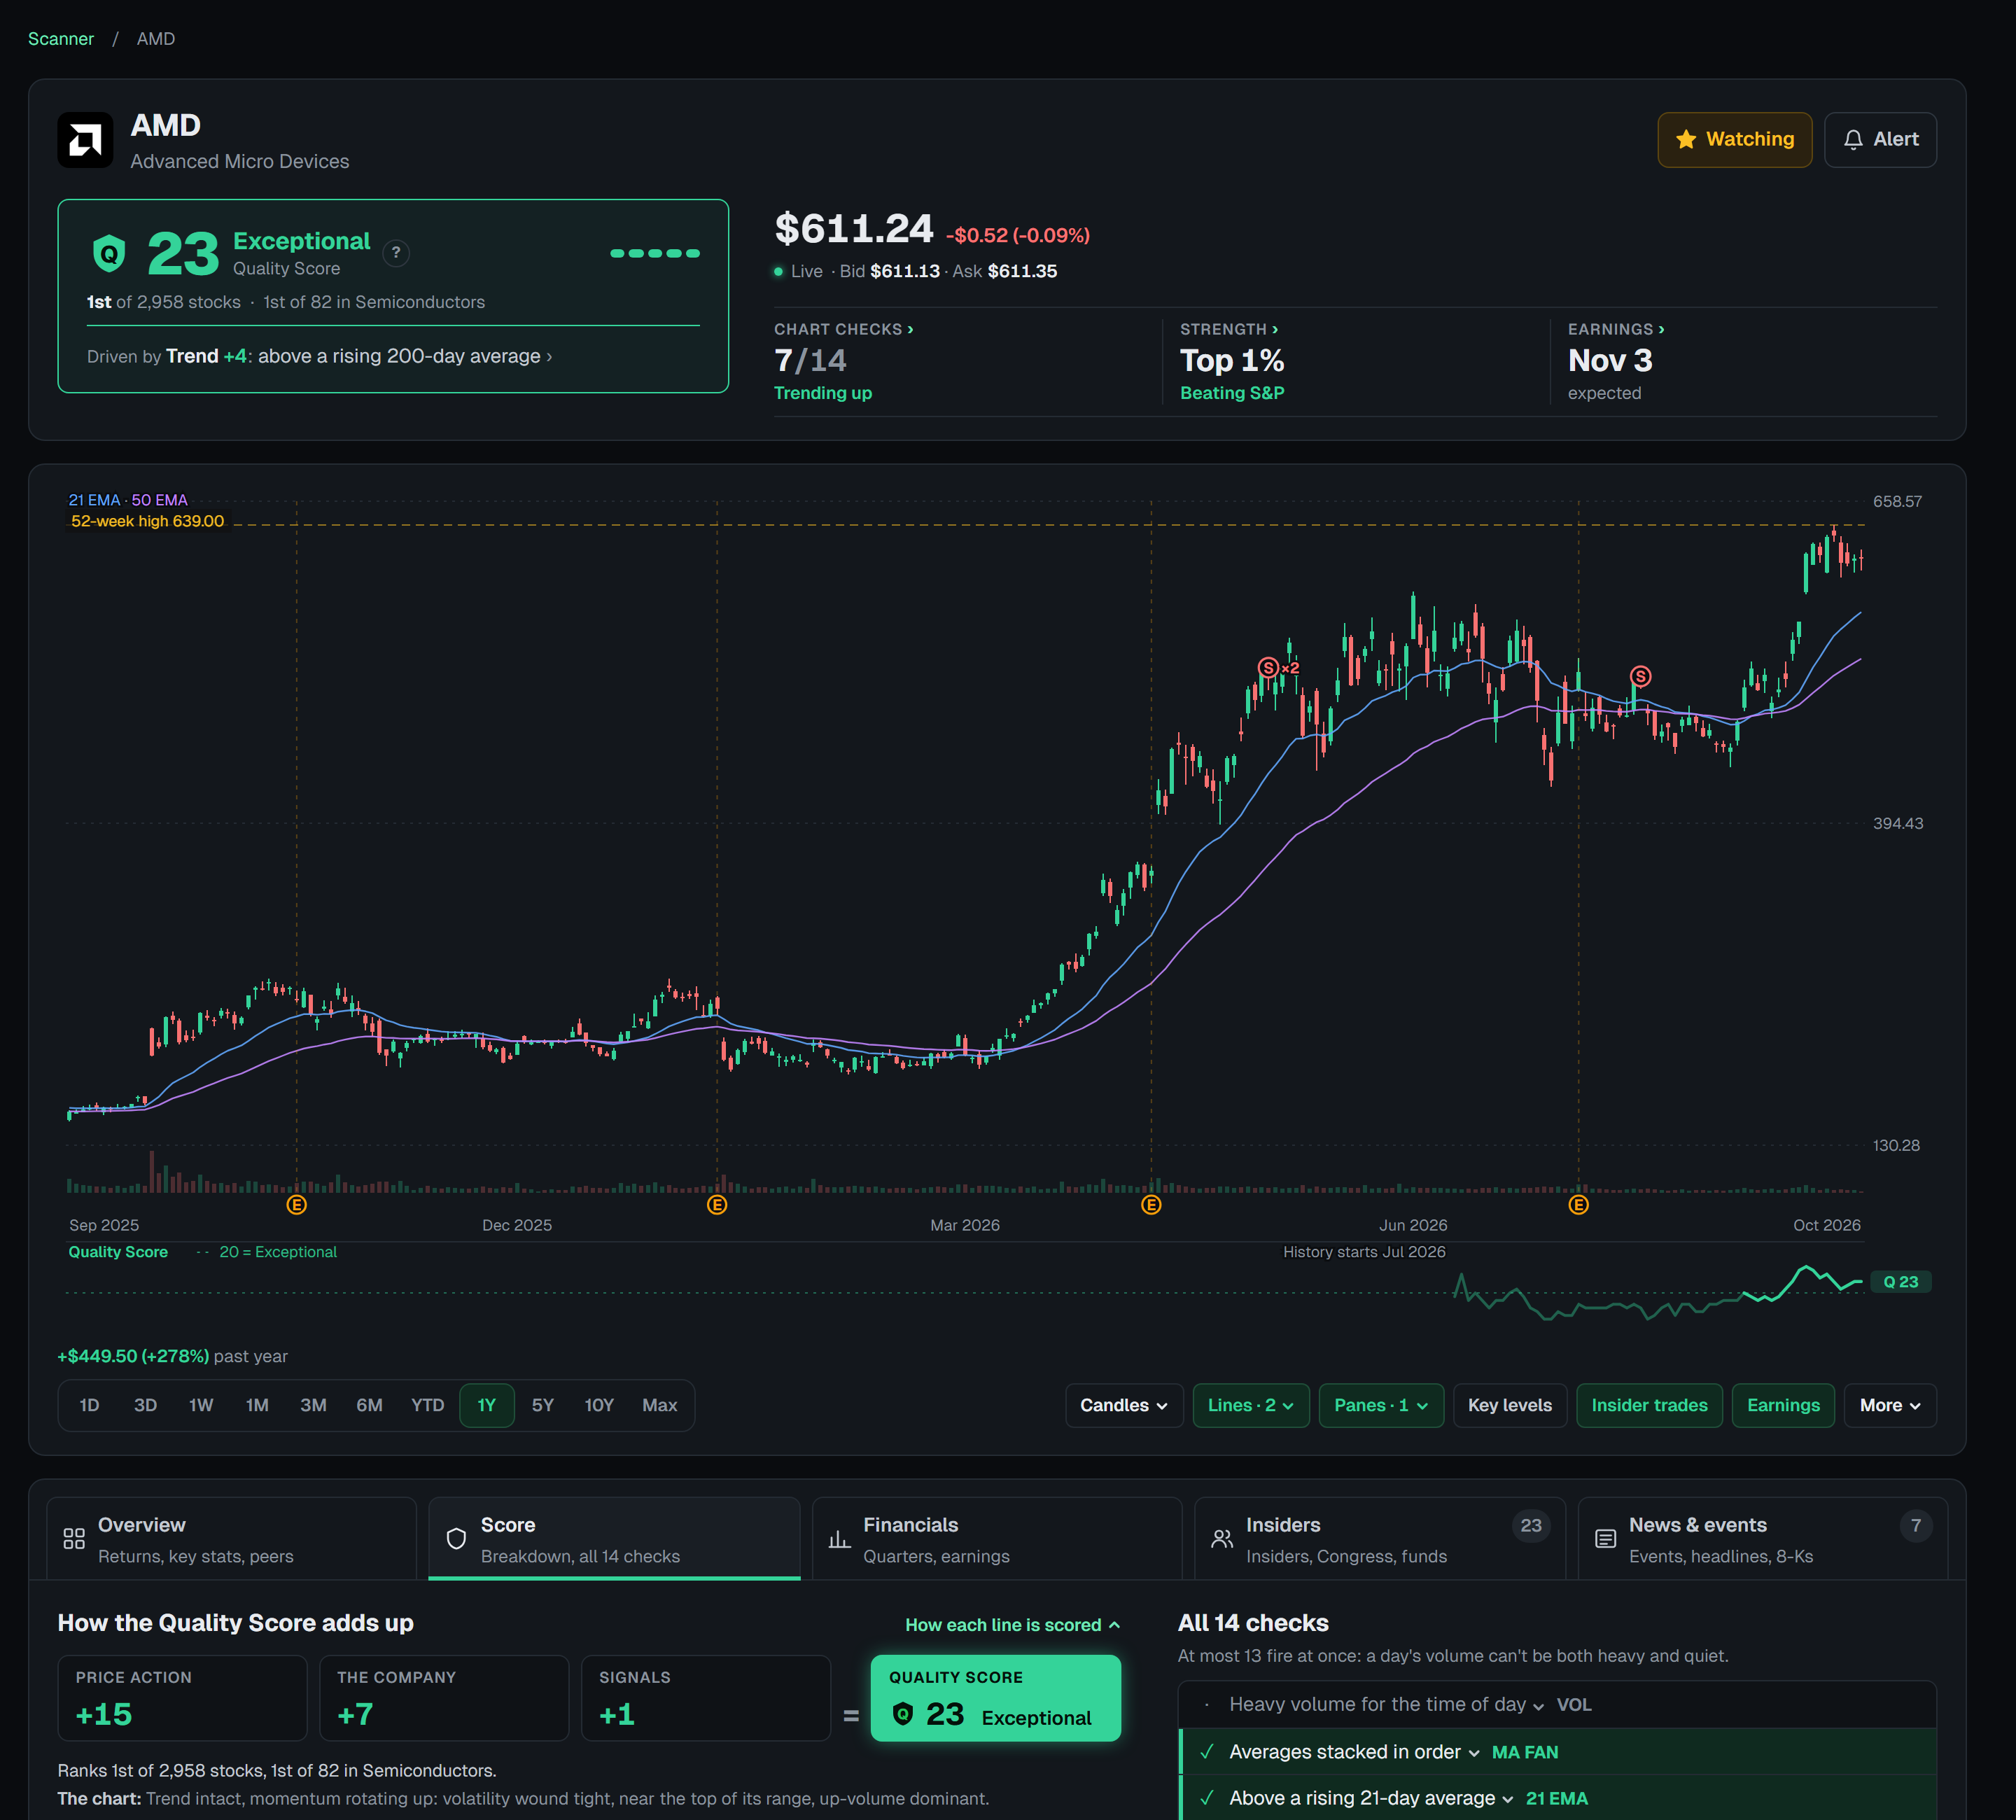The width and height of the screenshot is (2016, 1820).
Task: Click the Q 23 badge on the quality pane
Action: 1900,1282
